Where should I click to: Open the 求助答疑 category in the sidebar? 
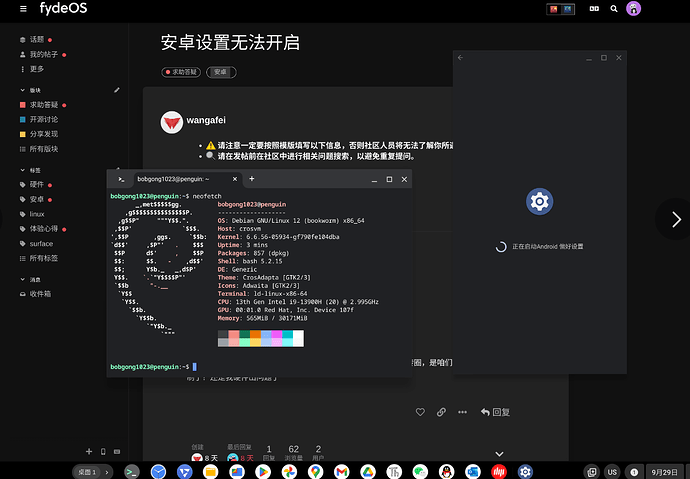point(43,104)
